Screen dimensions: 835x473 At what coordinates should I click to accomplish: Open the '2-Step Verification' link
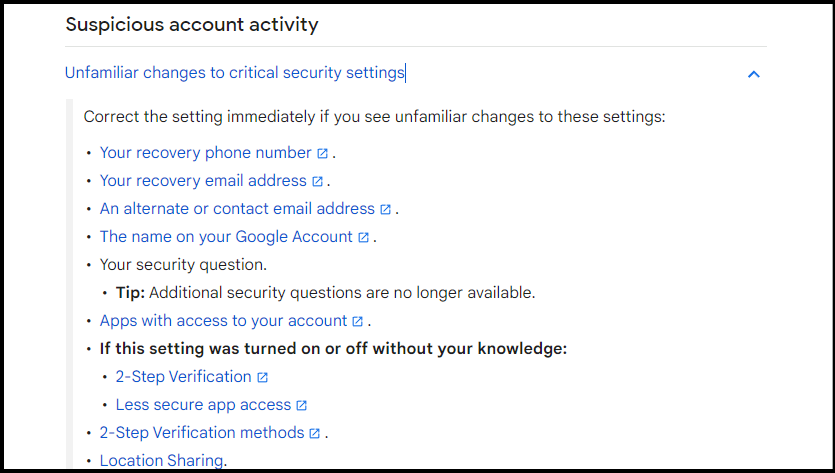(x=184, y=377)
